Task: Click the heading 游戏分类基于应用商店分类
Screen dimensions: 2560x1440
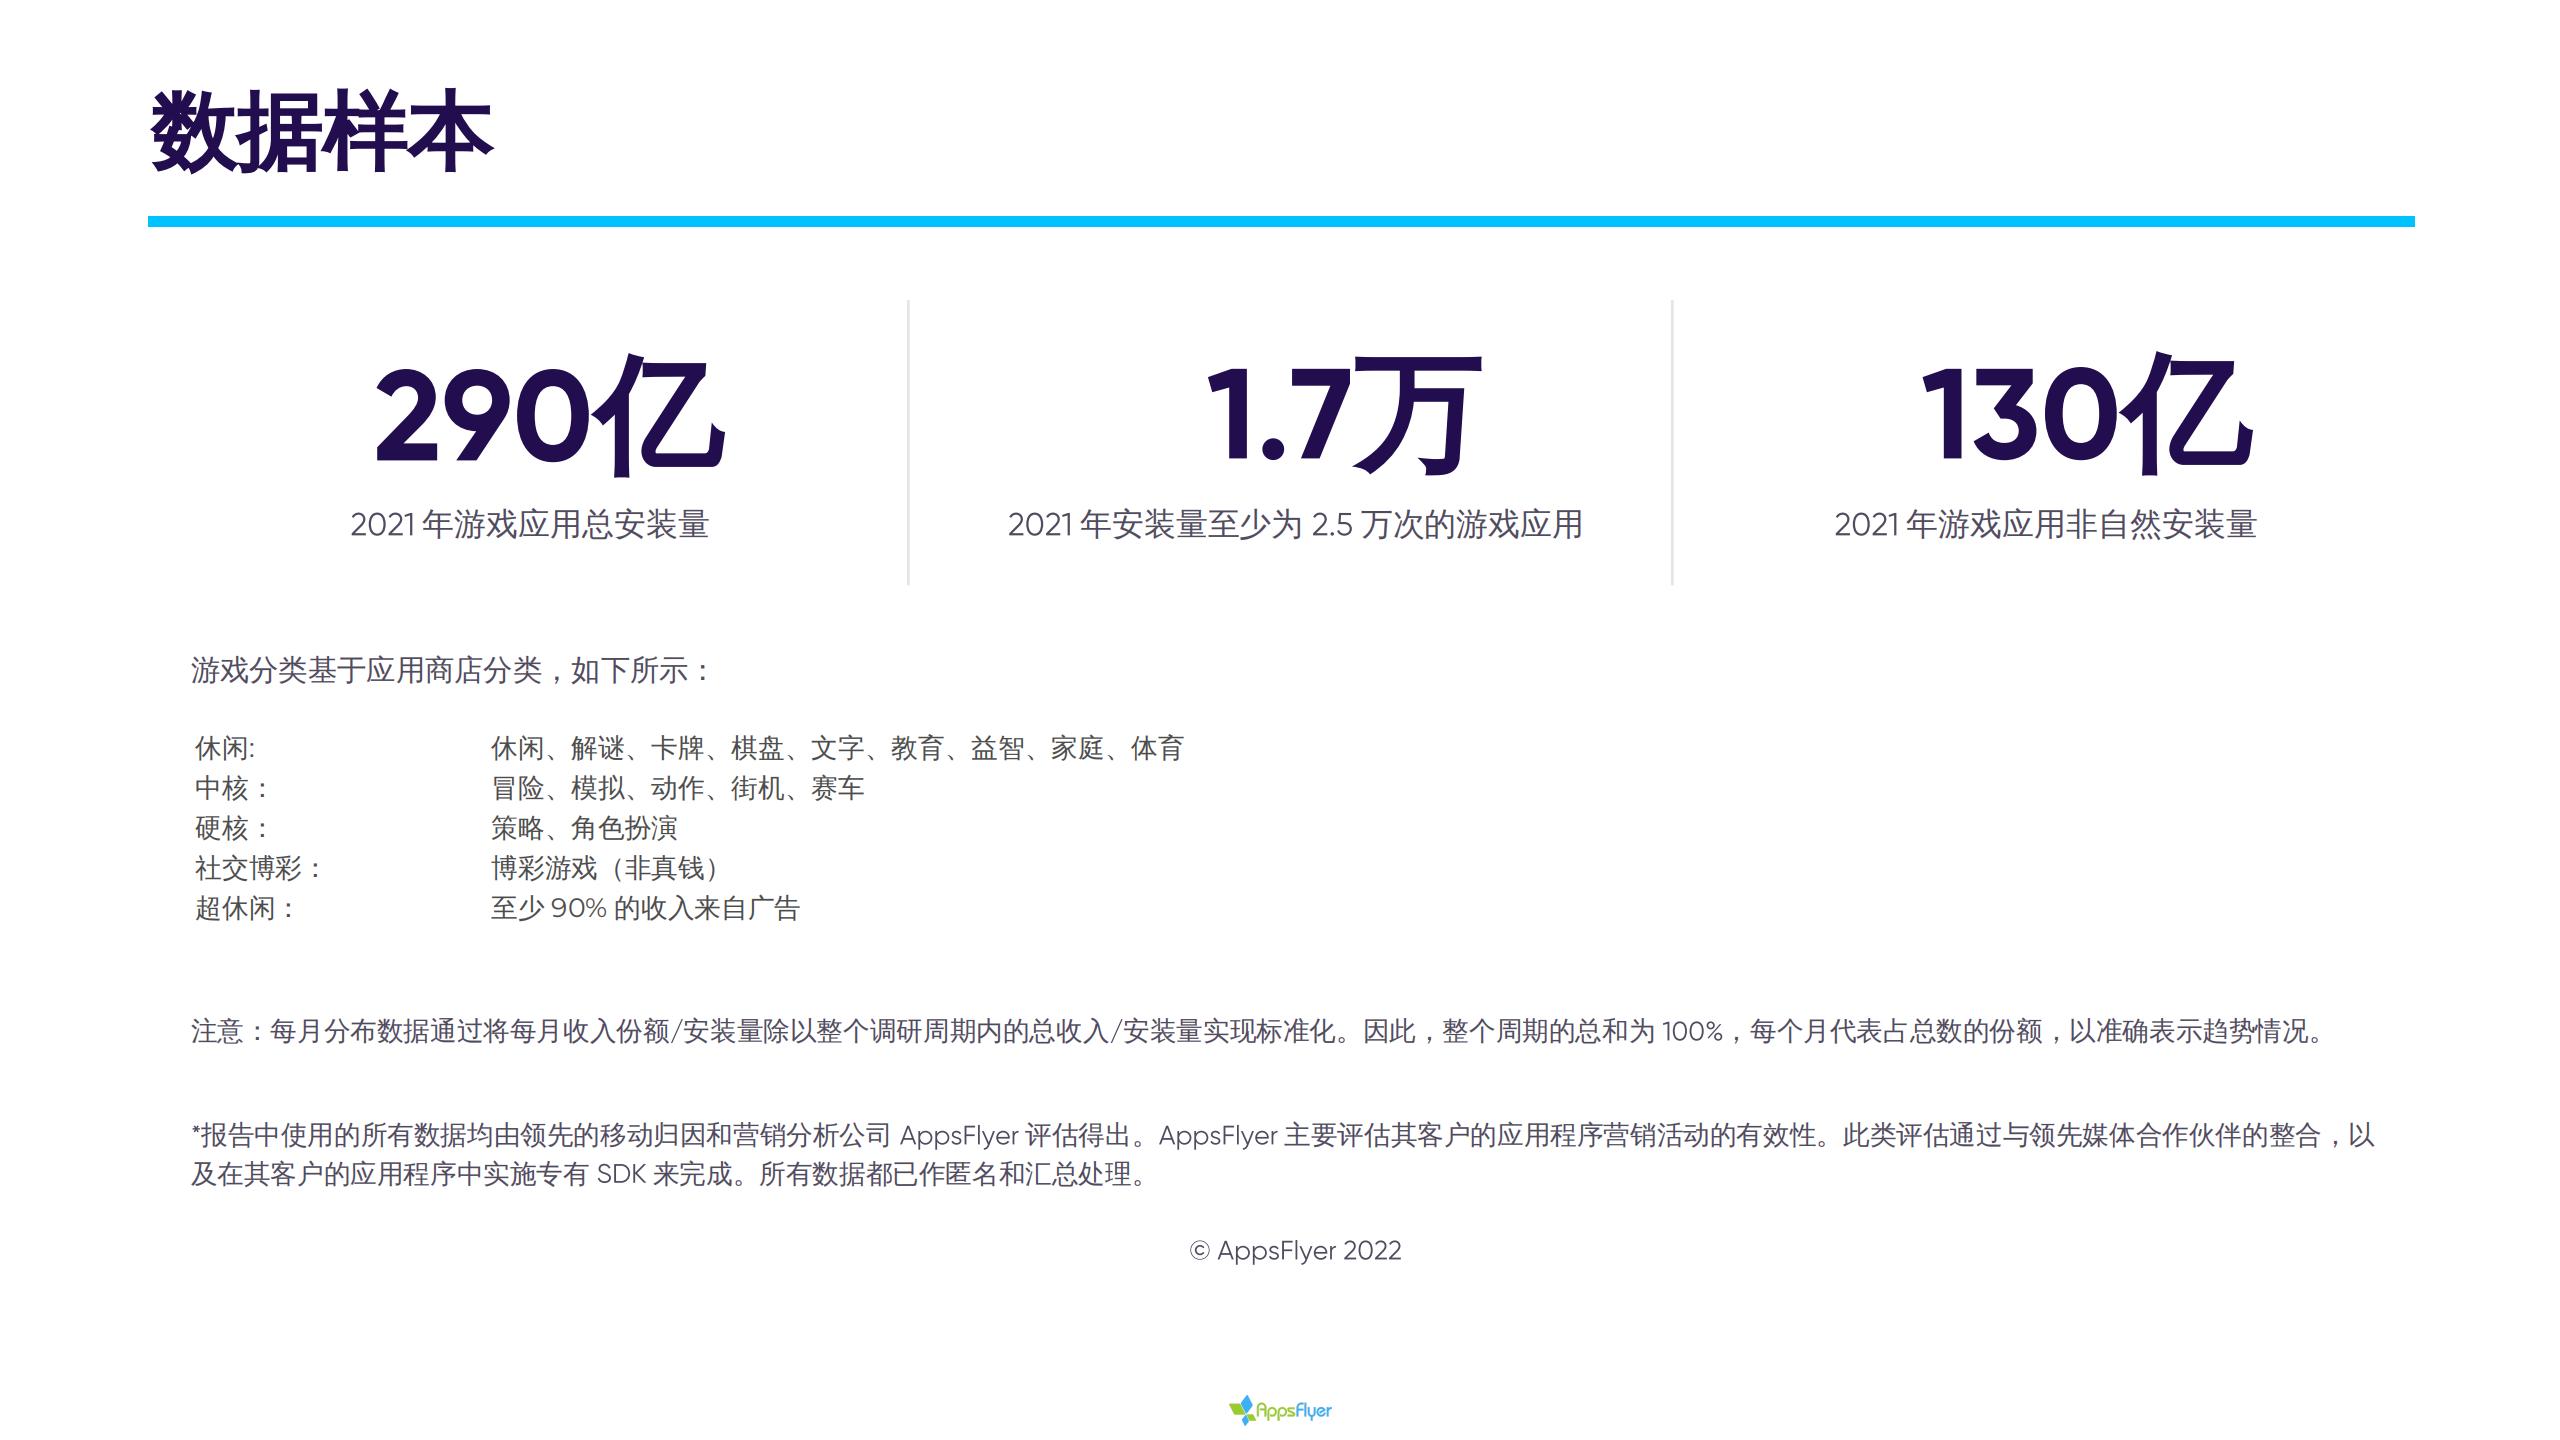Action: [450, 670]
